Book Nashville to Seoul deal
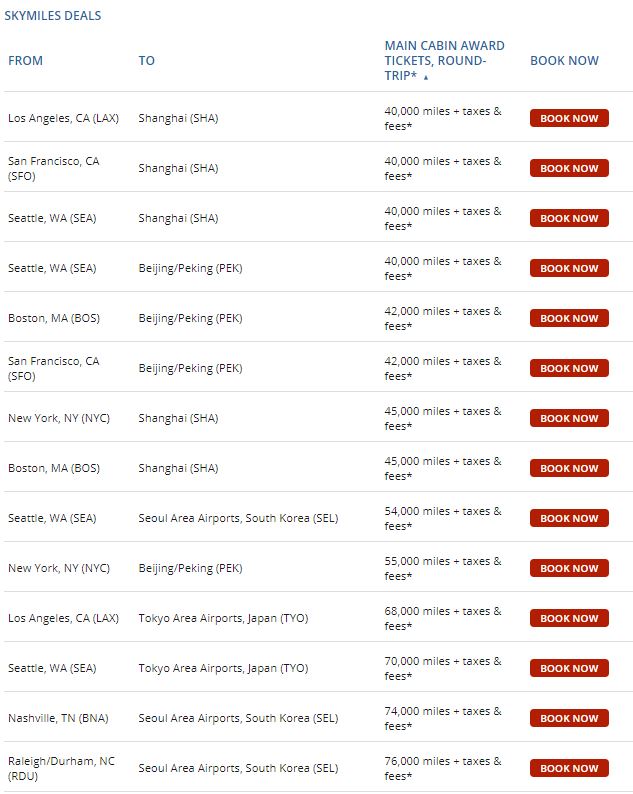The height and width of the screenshot is (794, 633). click(x=569, y=718)
